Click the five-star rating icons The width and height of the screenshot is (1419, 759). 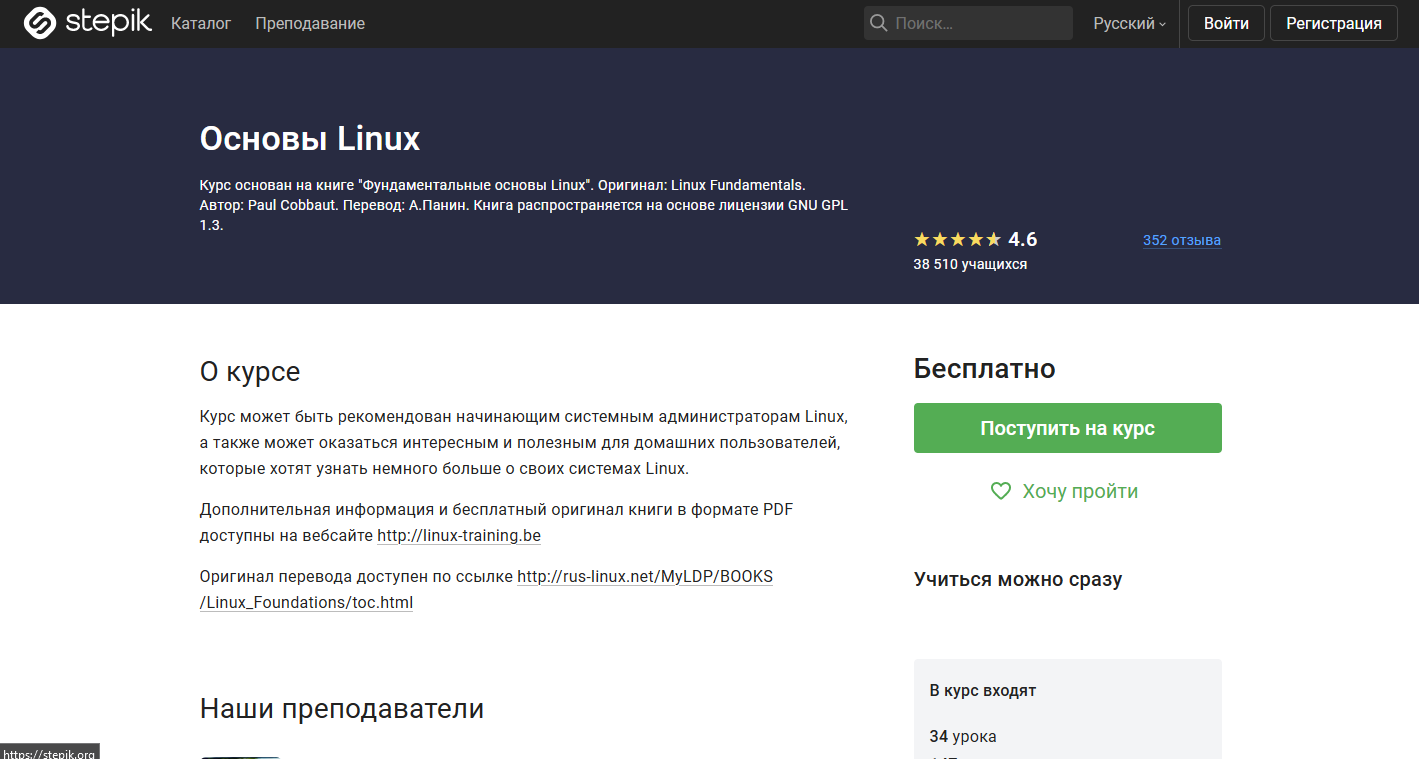pos(956,240)
